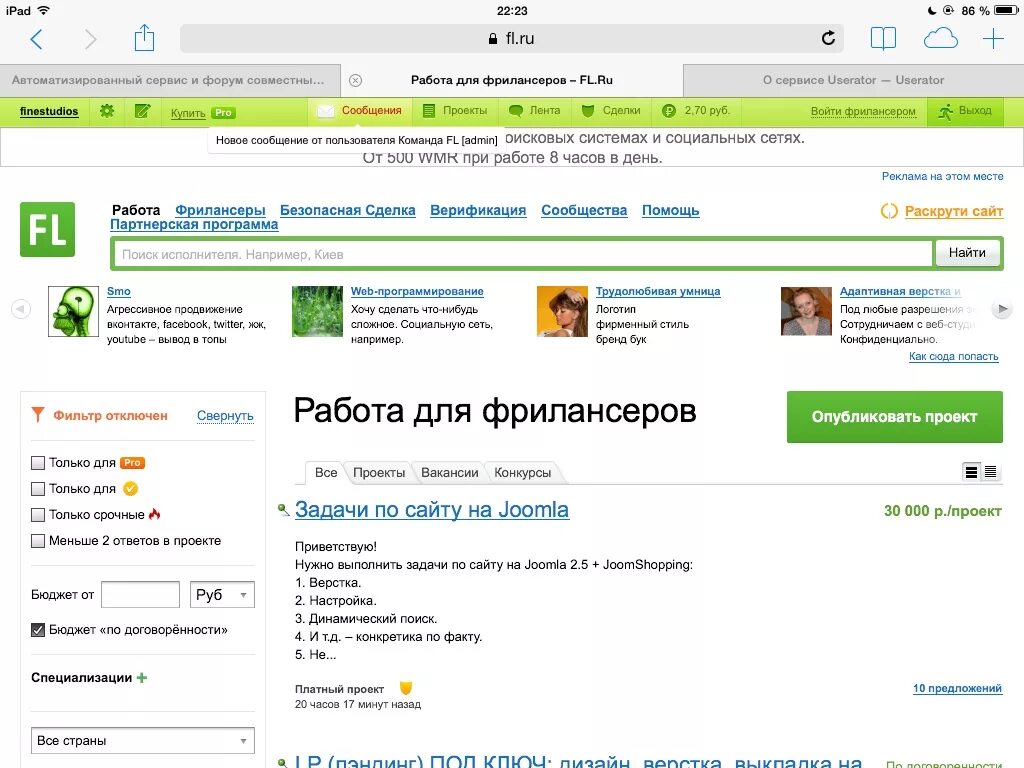Open Проекты in the green bar
1024x768 pixels.
[455, 110]
